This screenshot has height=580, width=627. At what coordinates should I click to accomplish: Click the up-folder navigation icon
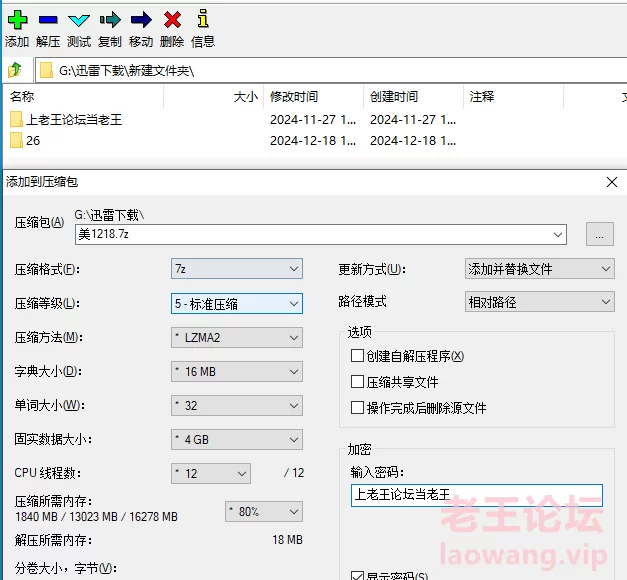pos(15,70)
